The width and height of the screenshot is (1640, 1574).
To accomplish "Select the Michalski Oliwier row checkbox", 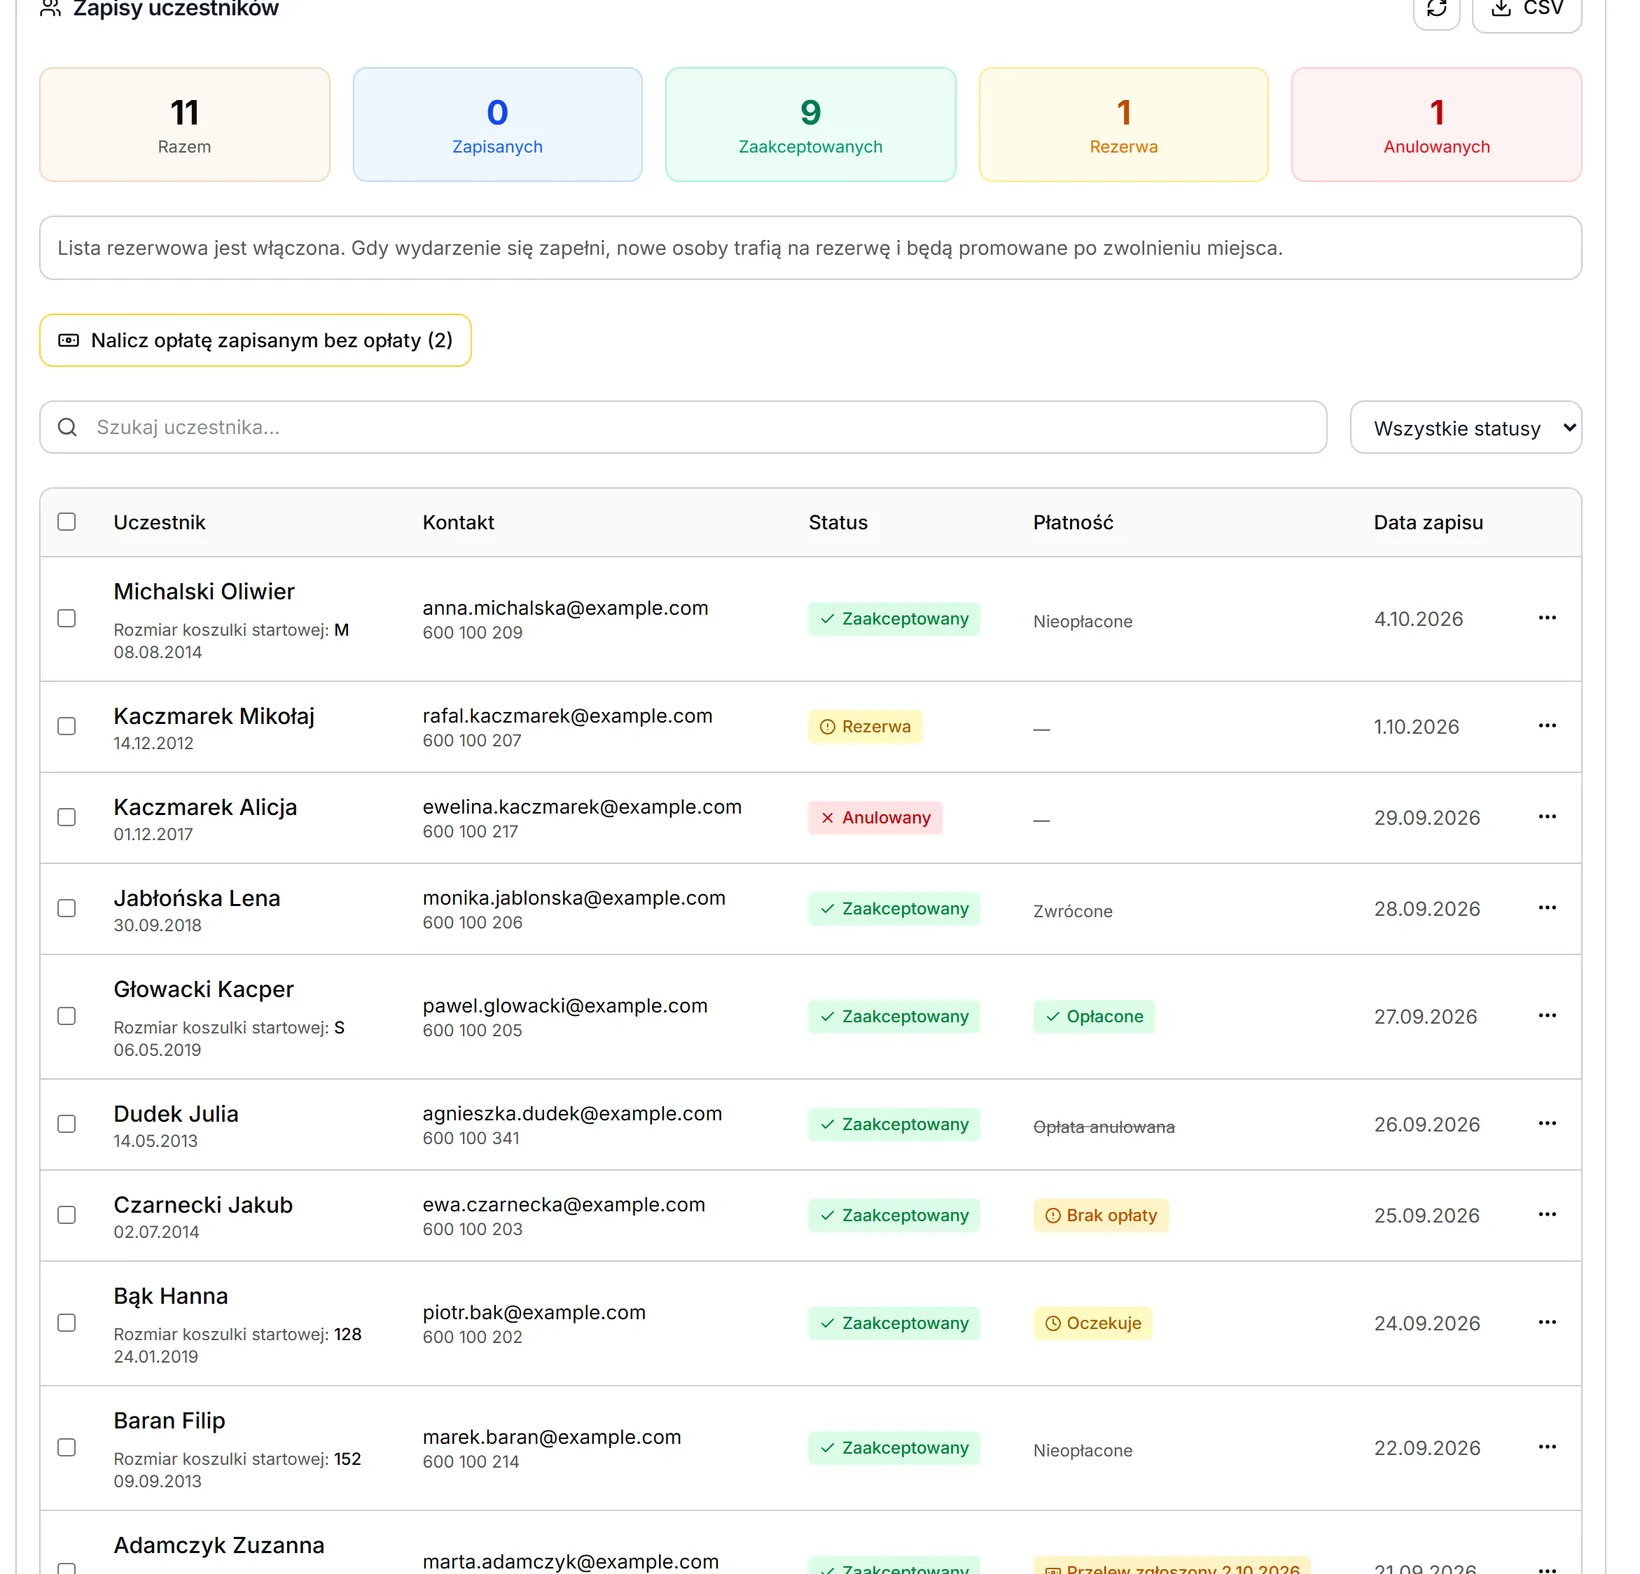I will [67, 619].
